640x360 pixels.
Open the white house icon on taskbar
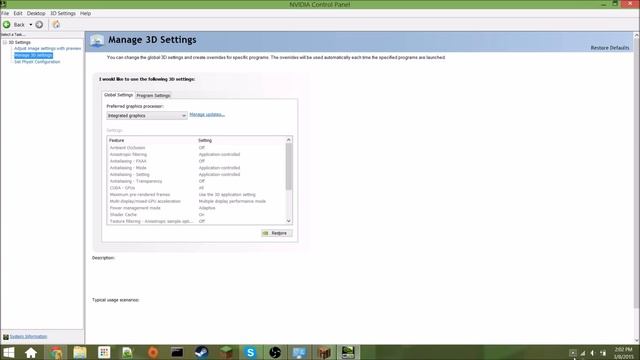click(31, 353)
